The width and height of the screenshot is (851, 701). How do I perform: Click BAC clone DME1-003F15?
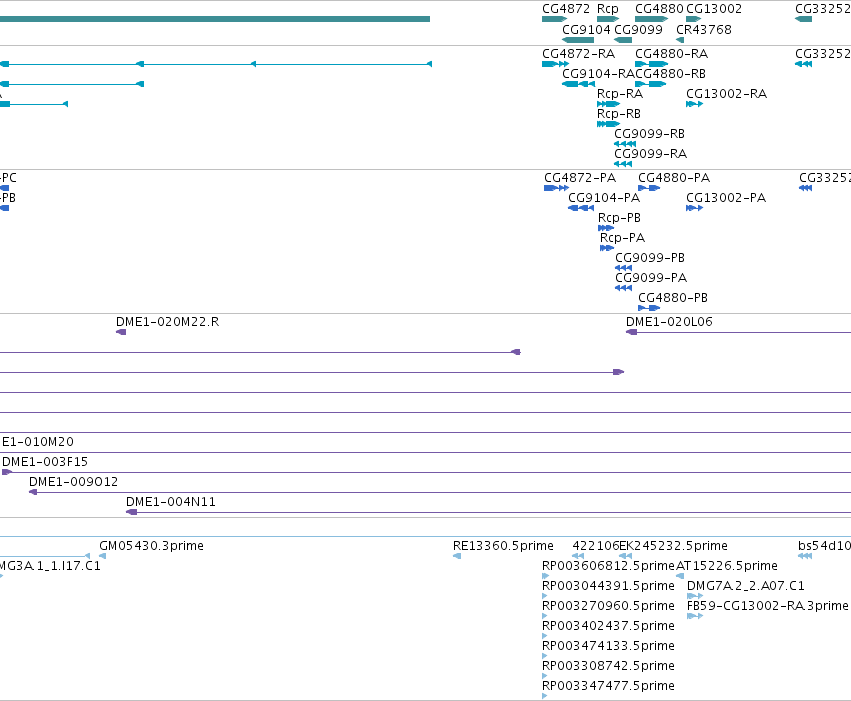click(45, 462)
